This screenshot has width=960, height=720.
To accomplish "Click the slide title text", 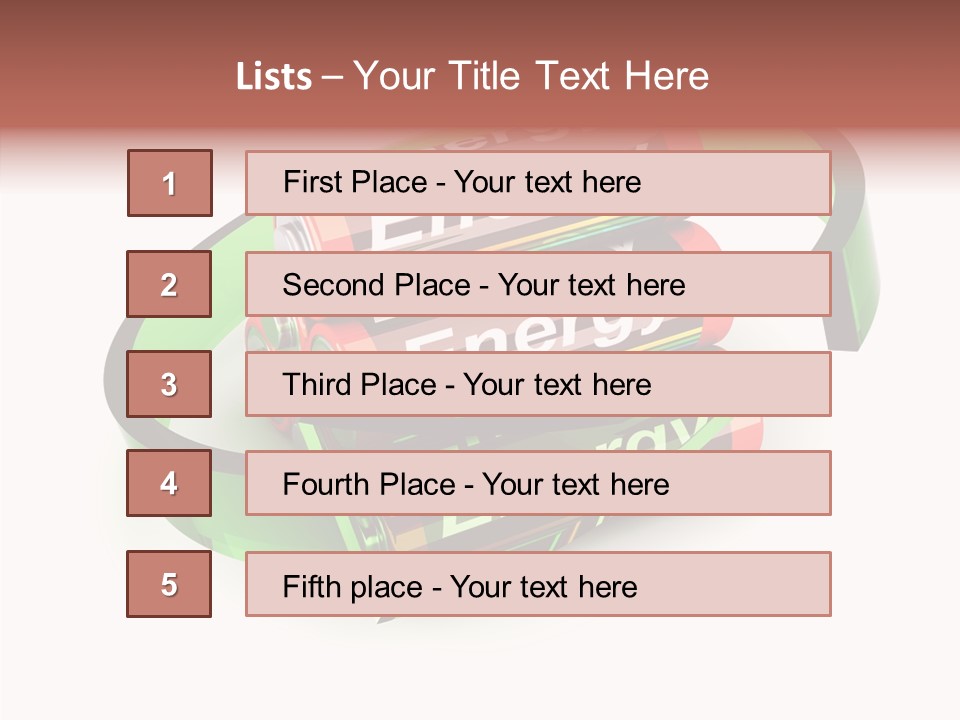I will click(473, 76).
